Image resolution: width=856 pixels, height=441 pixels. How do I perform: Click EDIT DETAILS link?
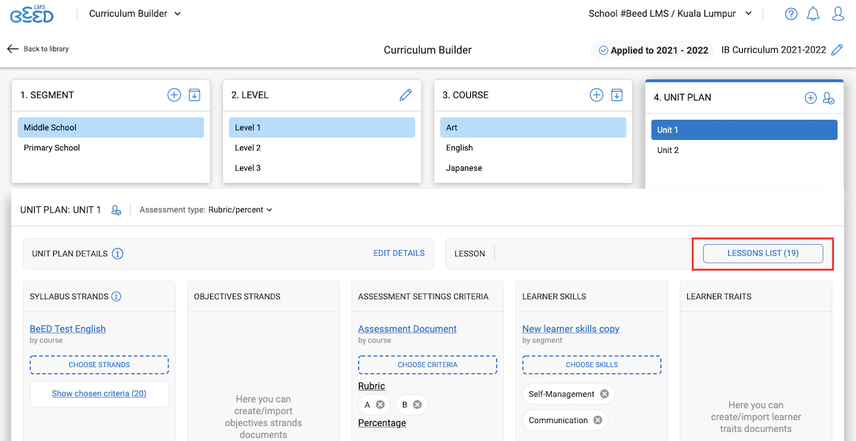tap(399, 253)
